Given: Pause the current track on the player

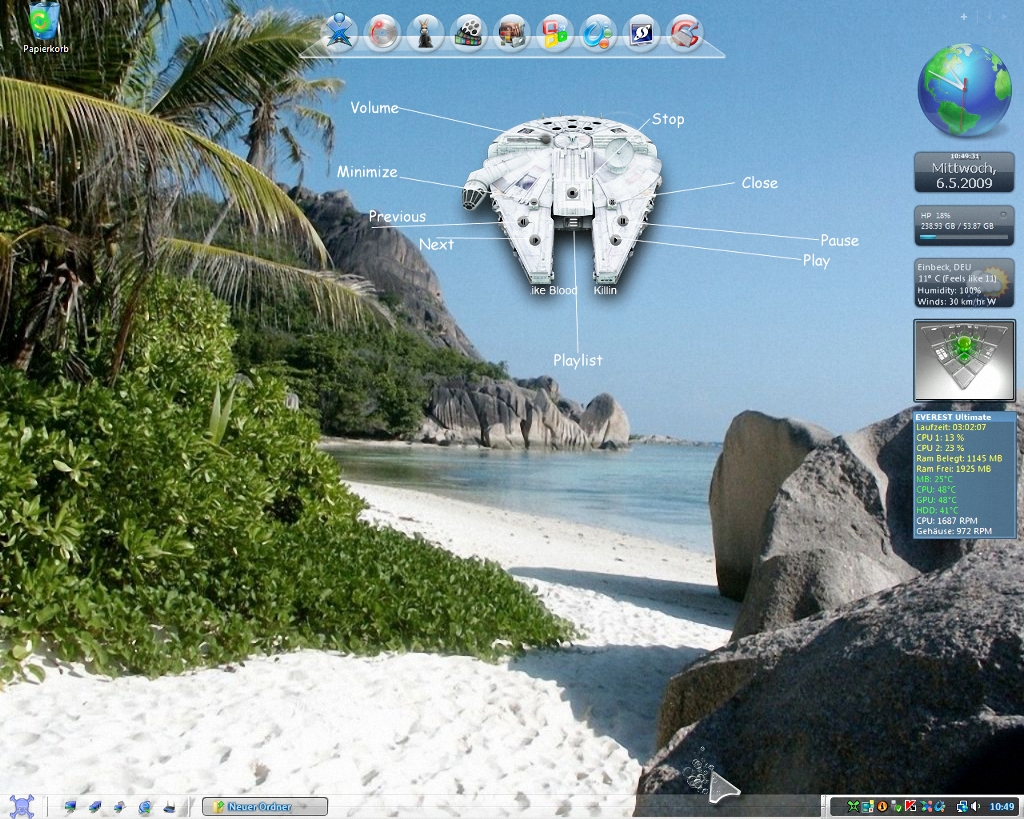Looking at the screenshot, I should (623, 221).
